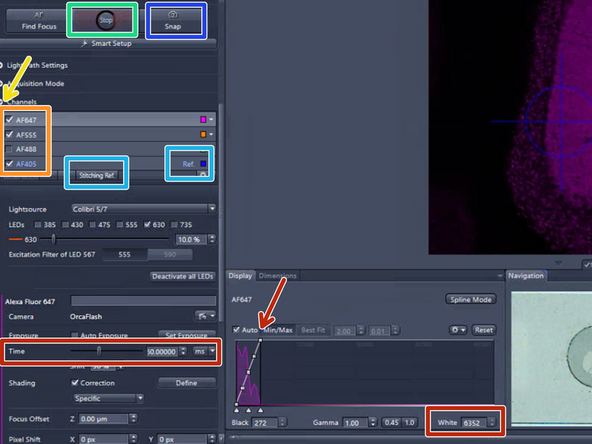Open the Display panel options arrow
Screen dimensions: 592x444
tap(500, 276)
